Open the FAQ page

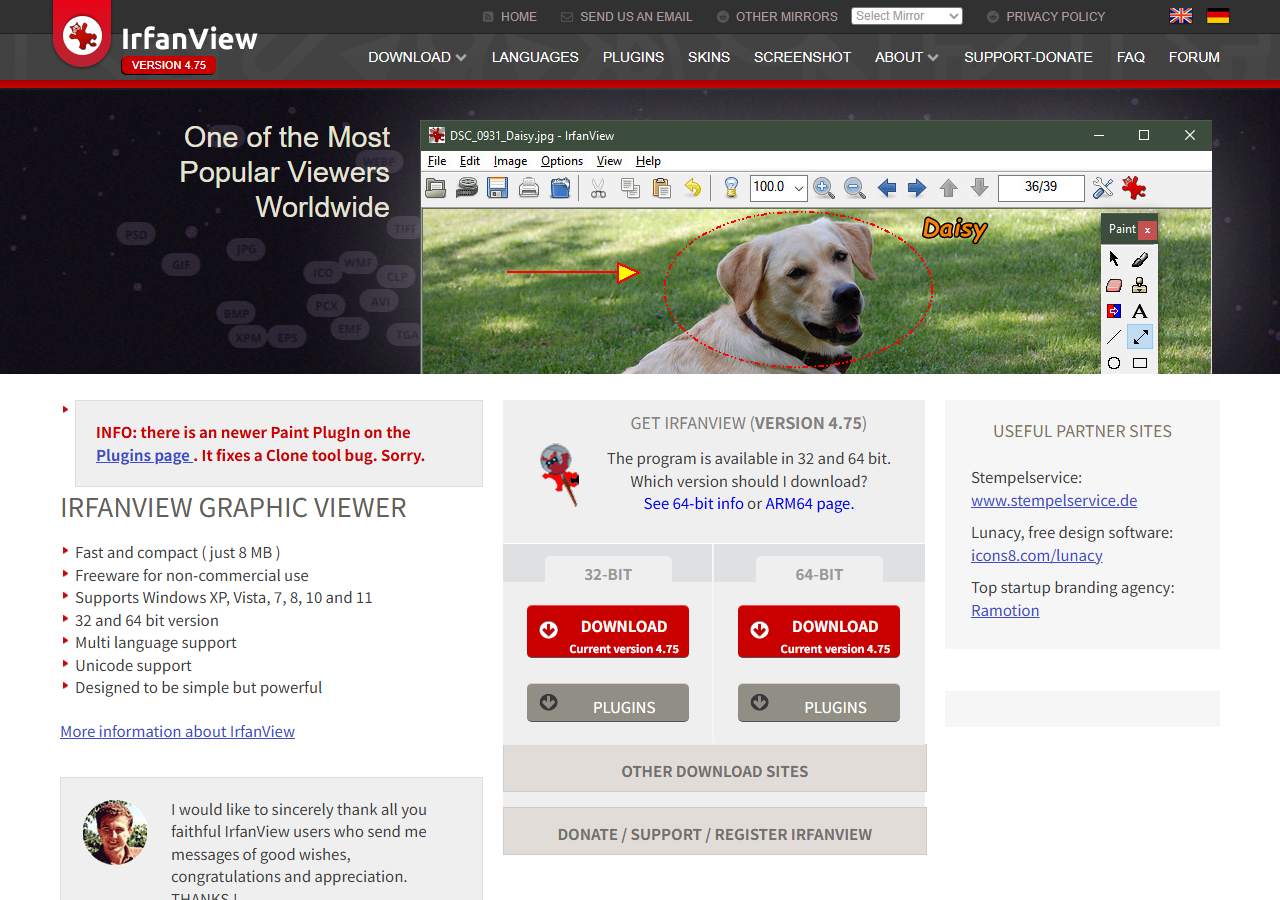(x=1131, y=57)
